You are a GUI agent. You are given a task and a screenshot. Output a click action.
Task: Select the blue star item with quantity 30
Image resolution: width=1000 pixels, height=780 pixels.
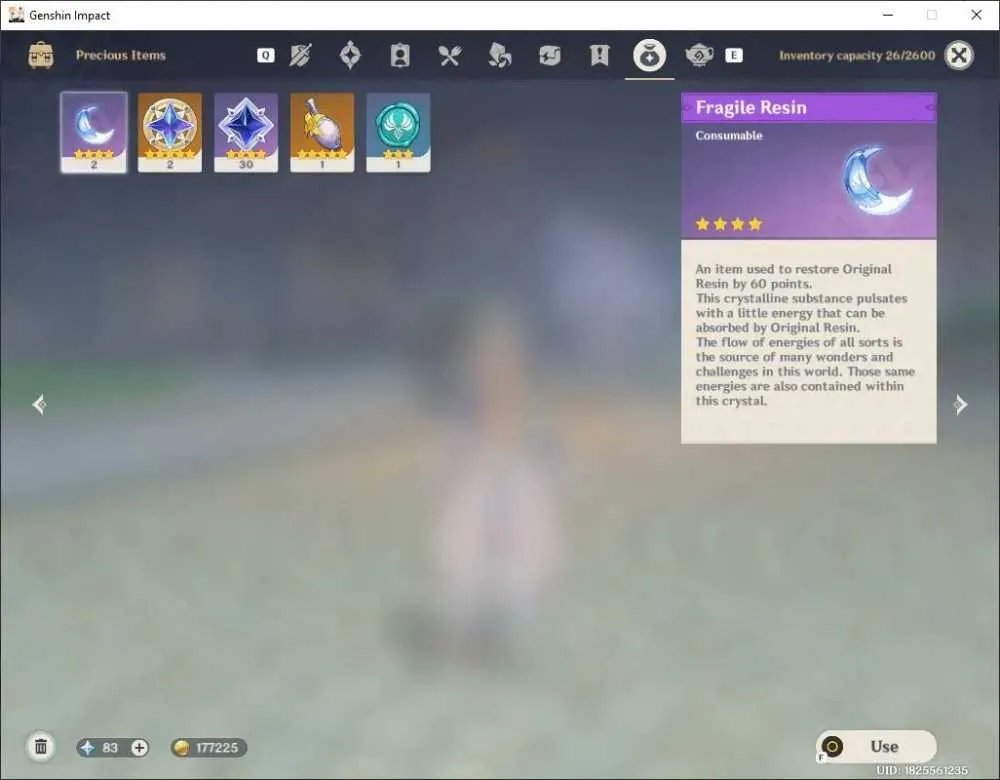click(246, 132)
